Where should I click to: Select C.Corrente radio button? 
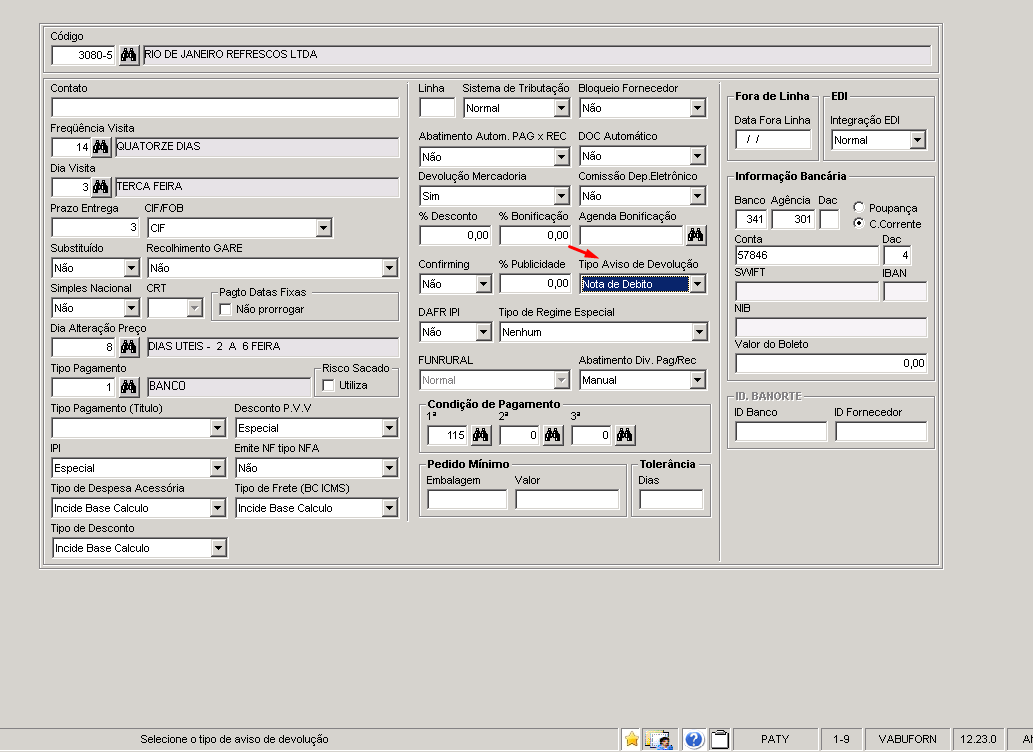tap(858, 223)
